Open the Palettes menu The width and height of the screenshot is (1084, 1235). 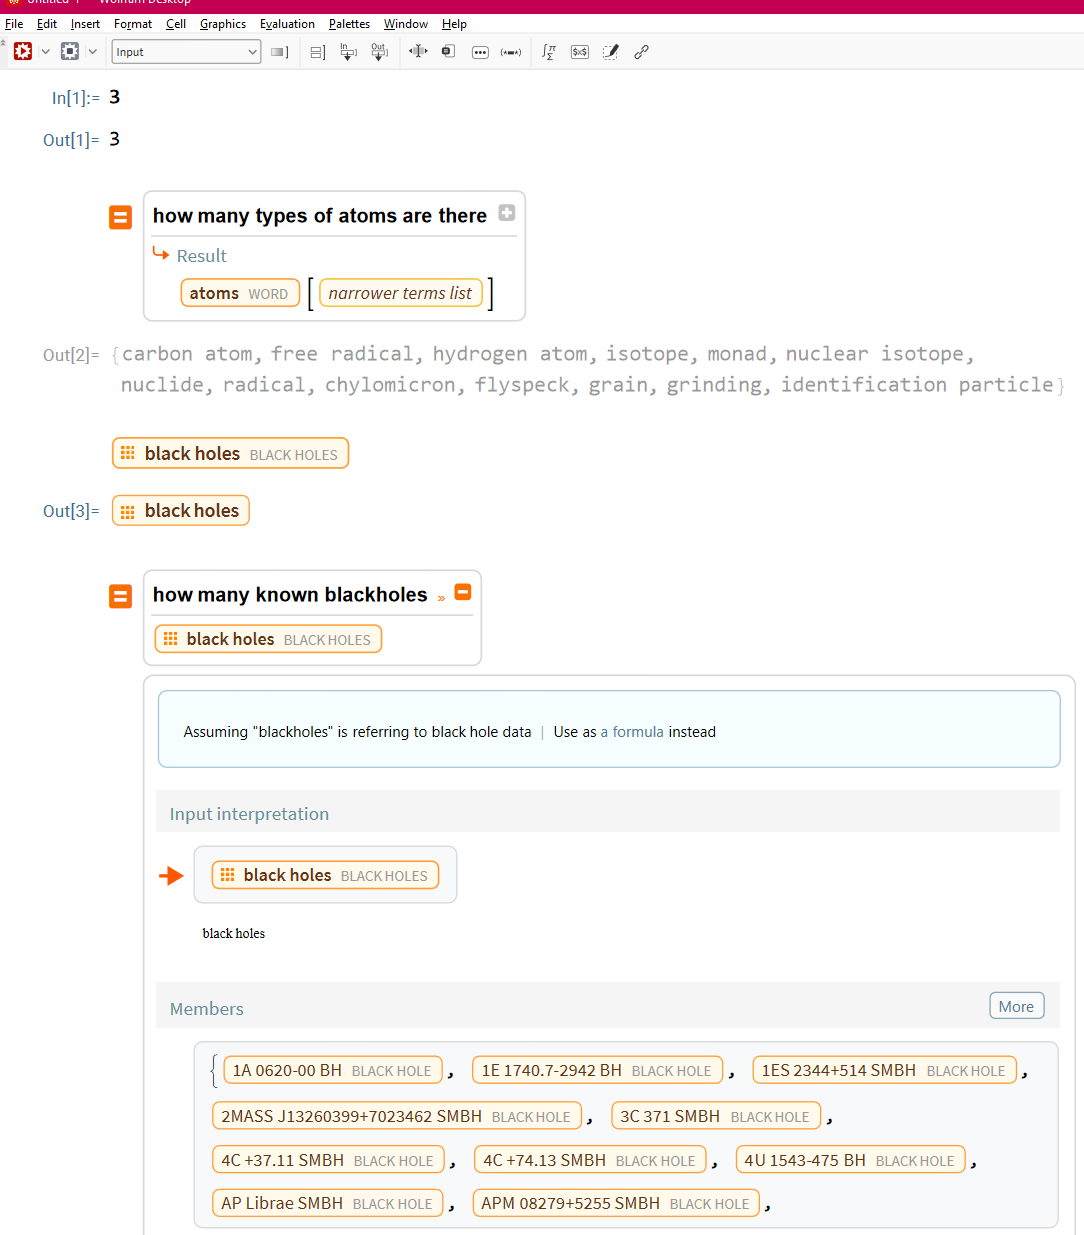coord(349,24)
